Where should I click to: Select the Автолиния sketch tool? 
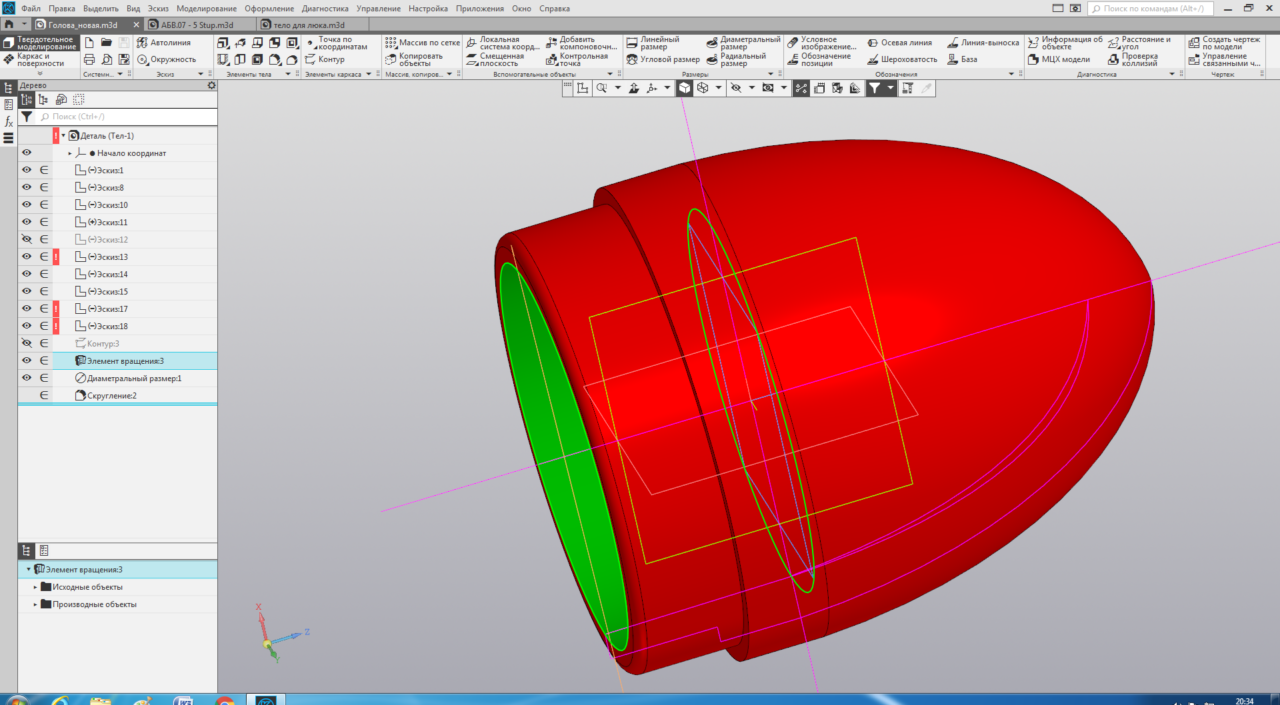163,43
